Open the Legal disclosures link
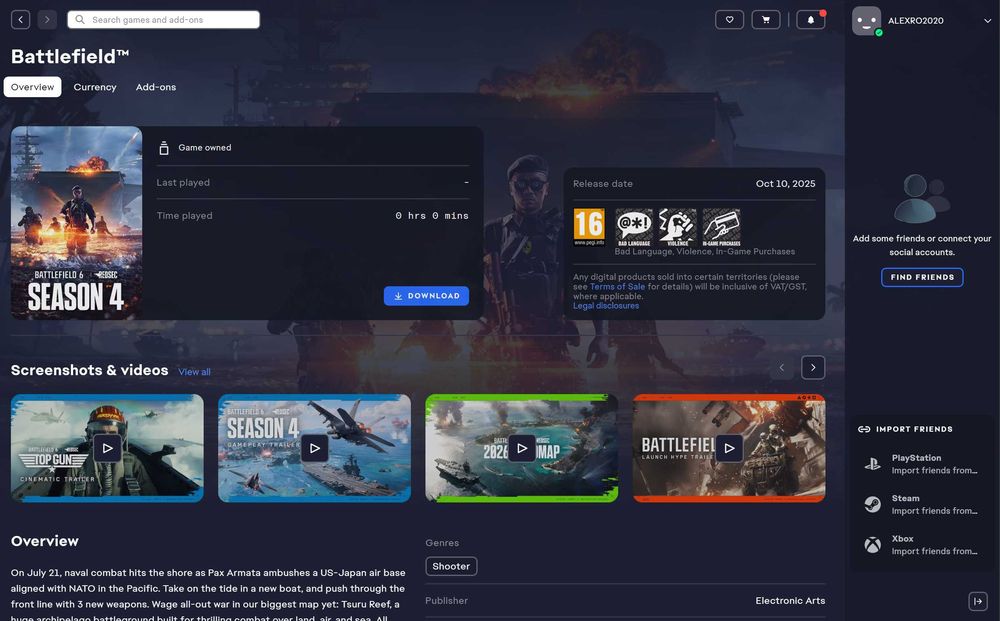The width and height of the screenshot is (1000, 621). point(606,306)
